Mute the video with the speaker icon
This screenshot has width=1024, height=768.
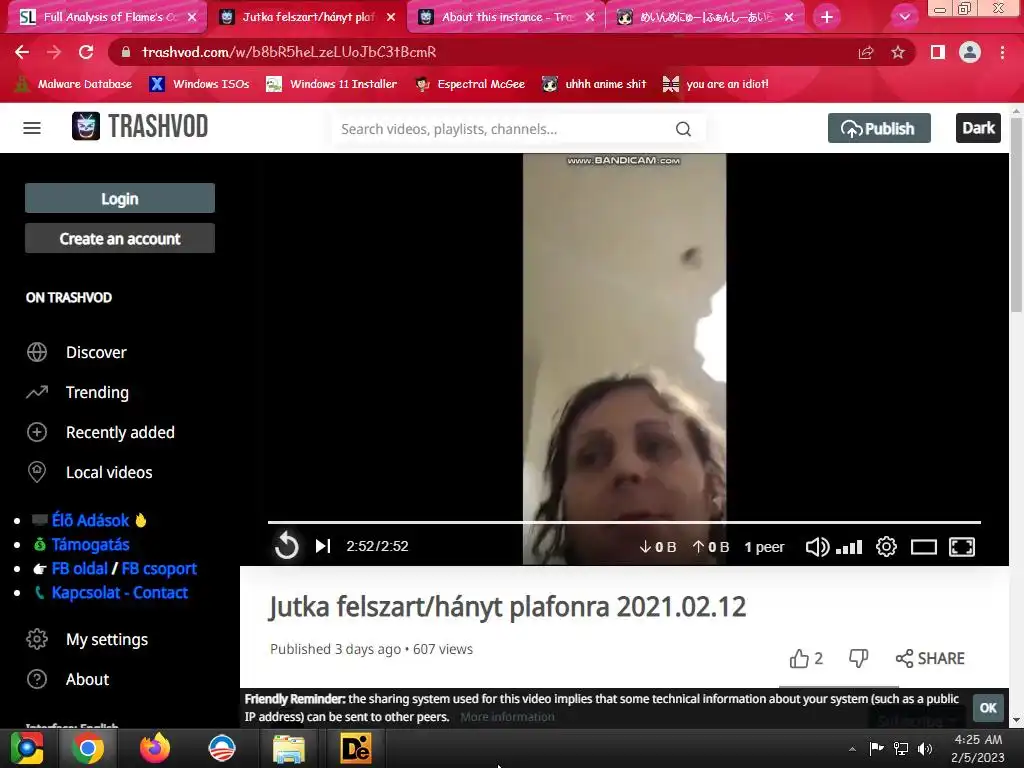tap(817, 547)
